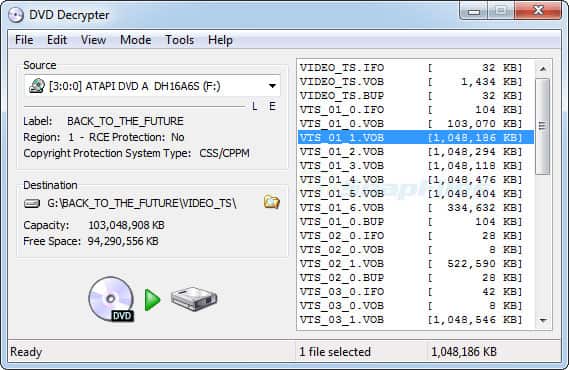
Task: Click the DVD Decrypter title bar disc icon
Action: [x=16, y=15]
